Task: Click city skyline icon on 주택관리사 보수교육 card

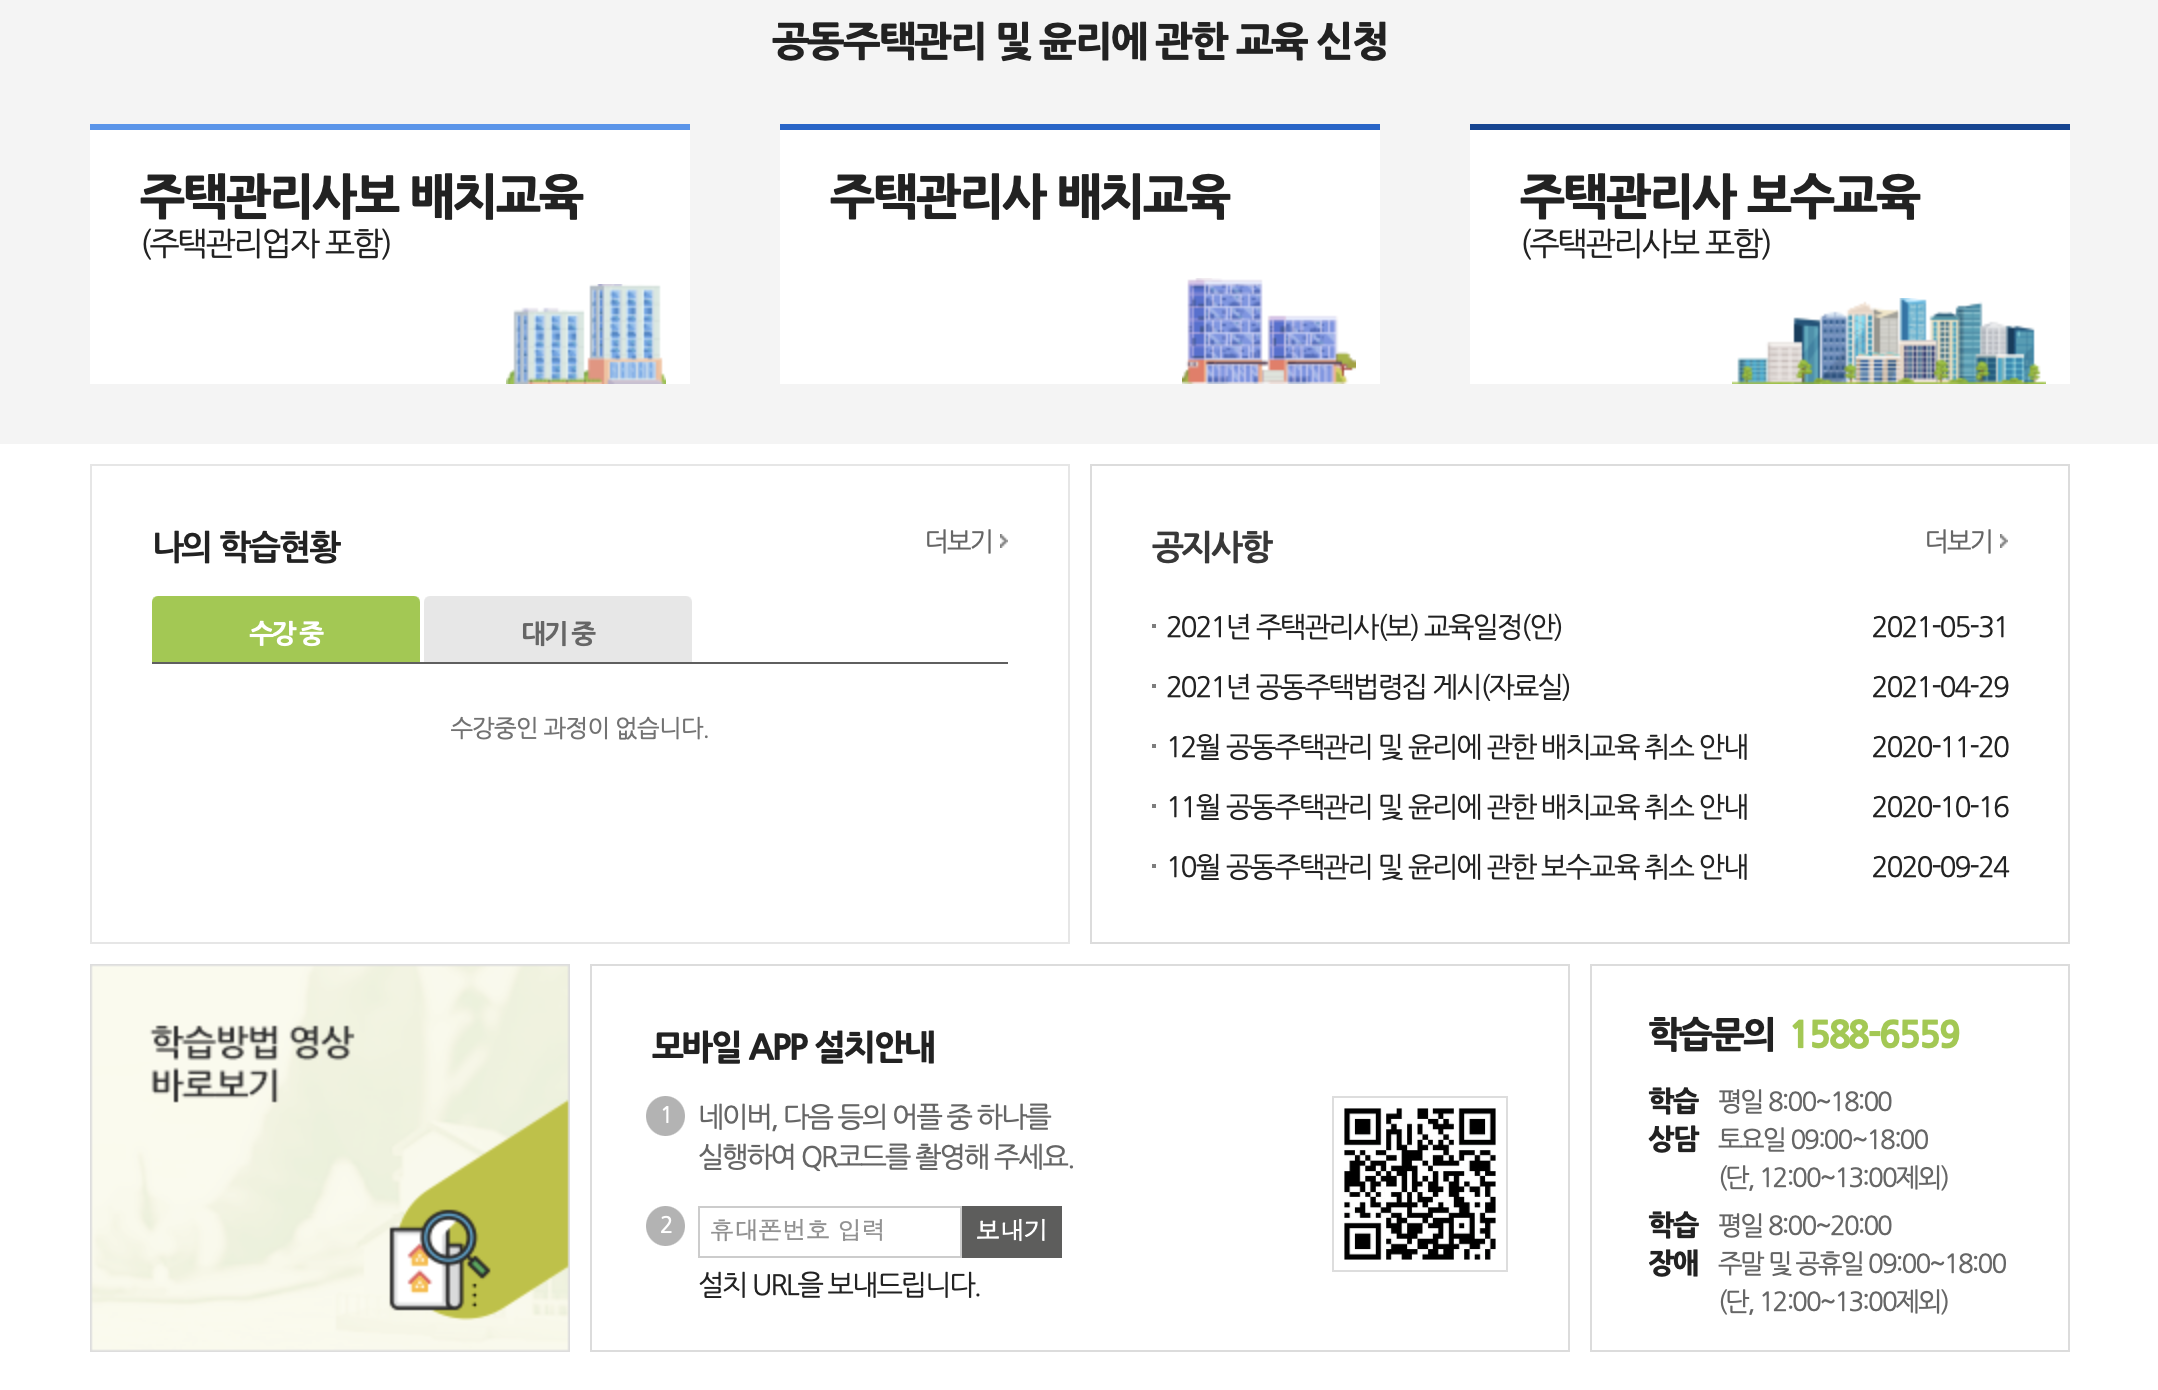Action: point(1887,342)
